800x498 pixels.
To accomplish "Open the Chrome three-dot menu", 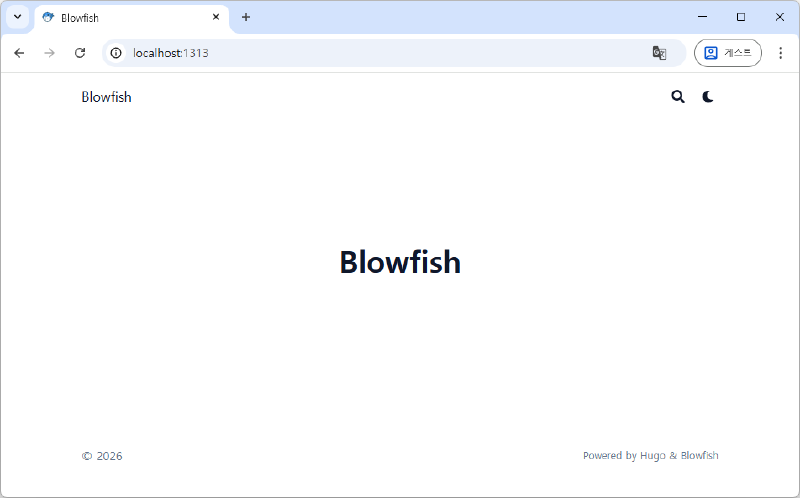I will pyautogui.click(x=780, y=53).
